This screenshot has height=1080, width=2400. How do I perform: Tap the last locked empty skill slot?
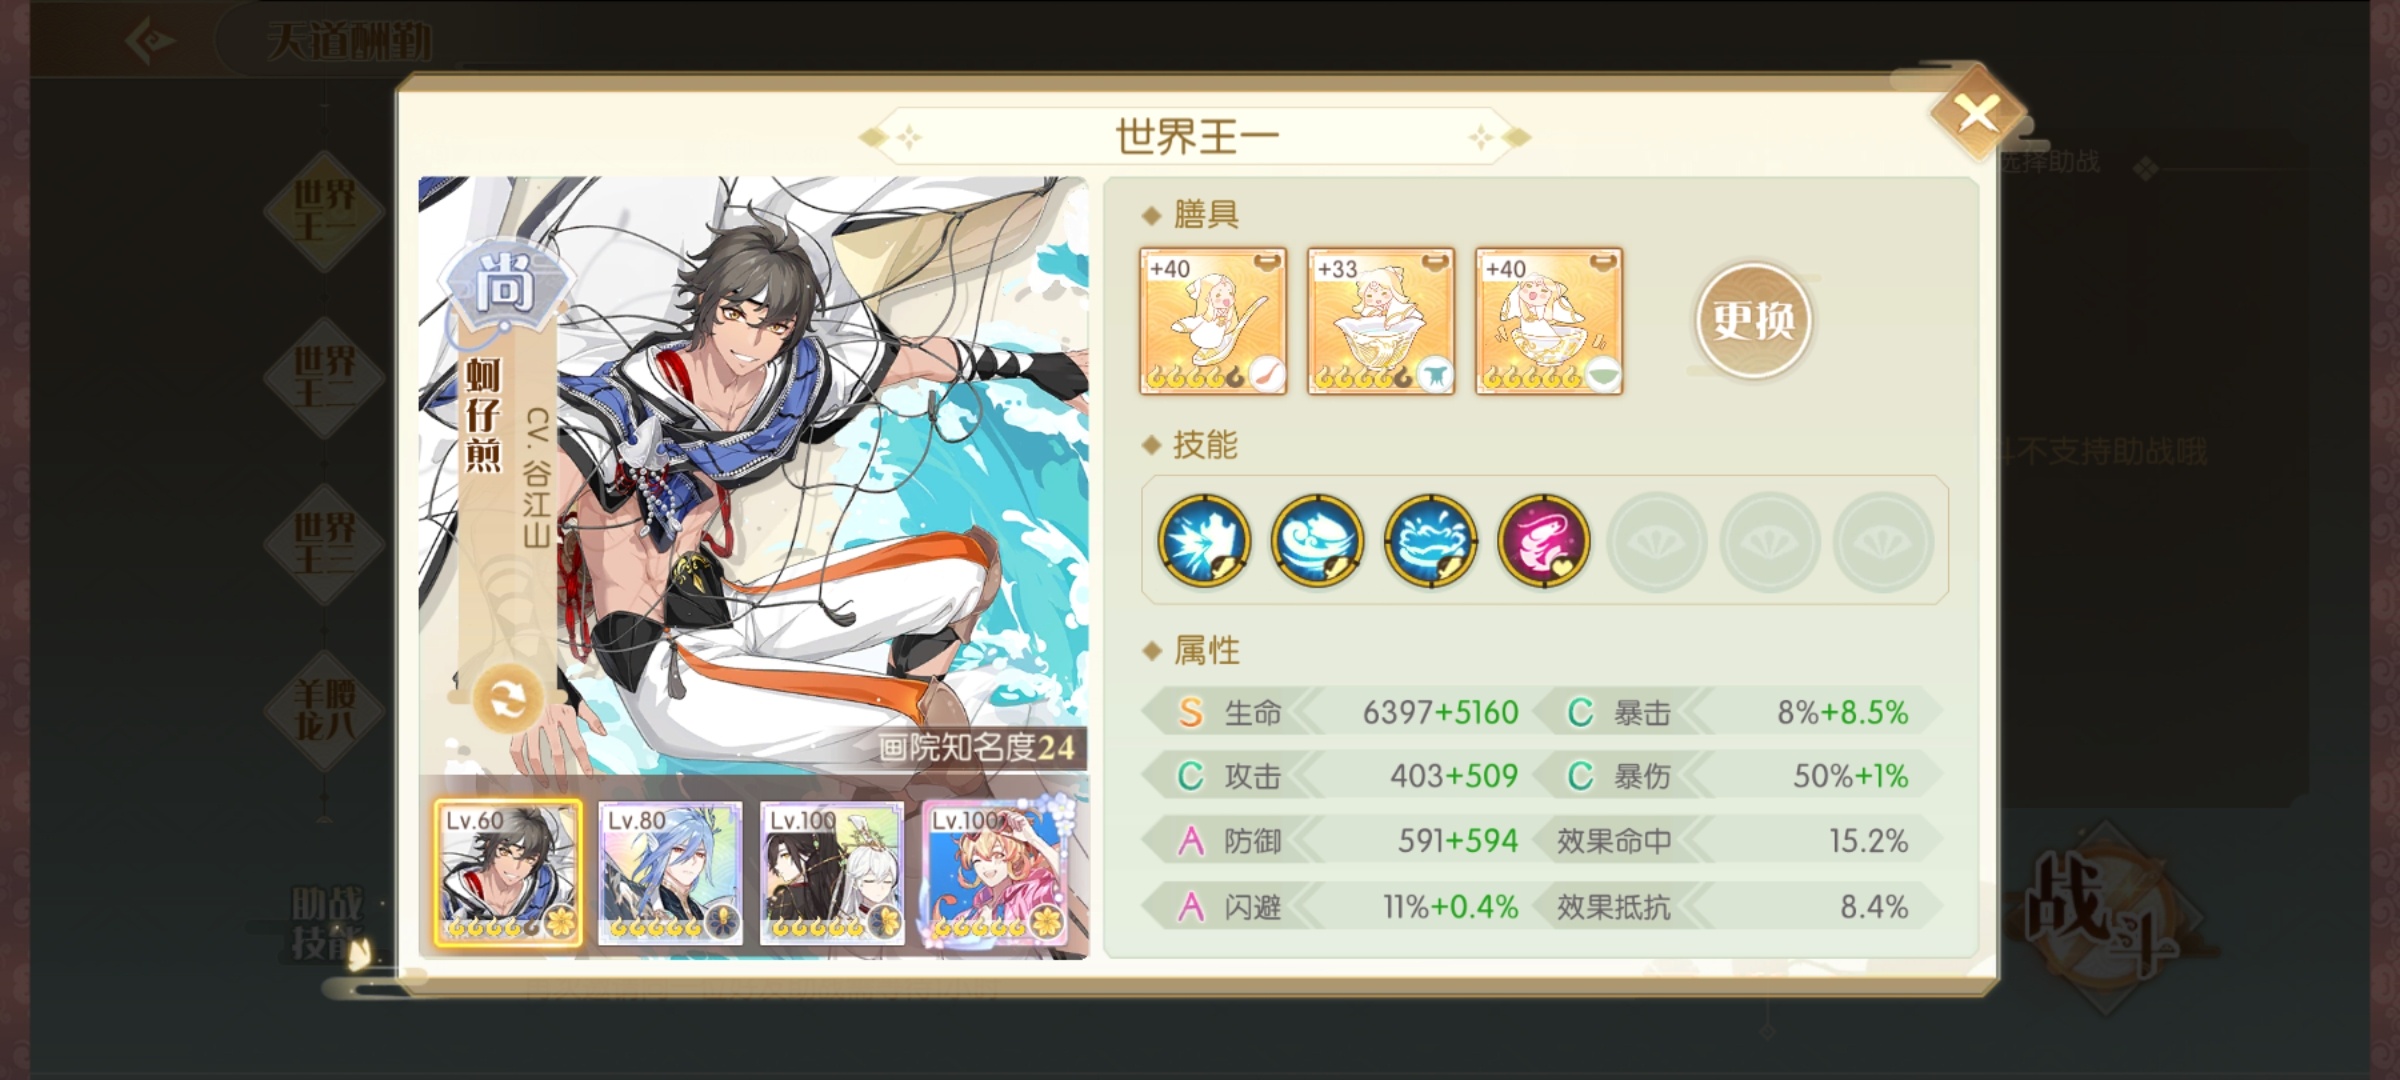[x=1882, y=541]
